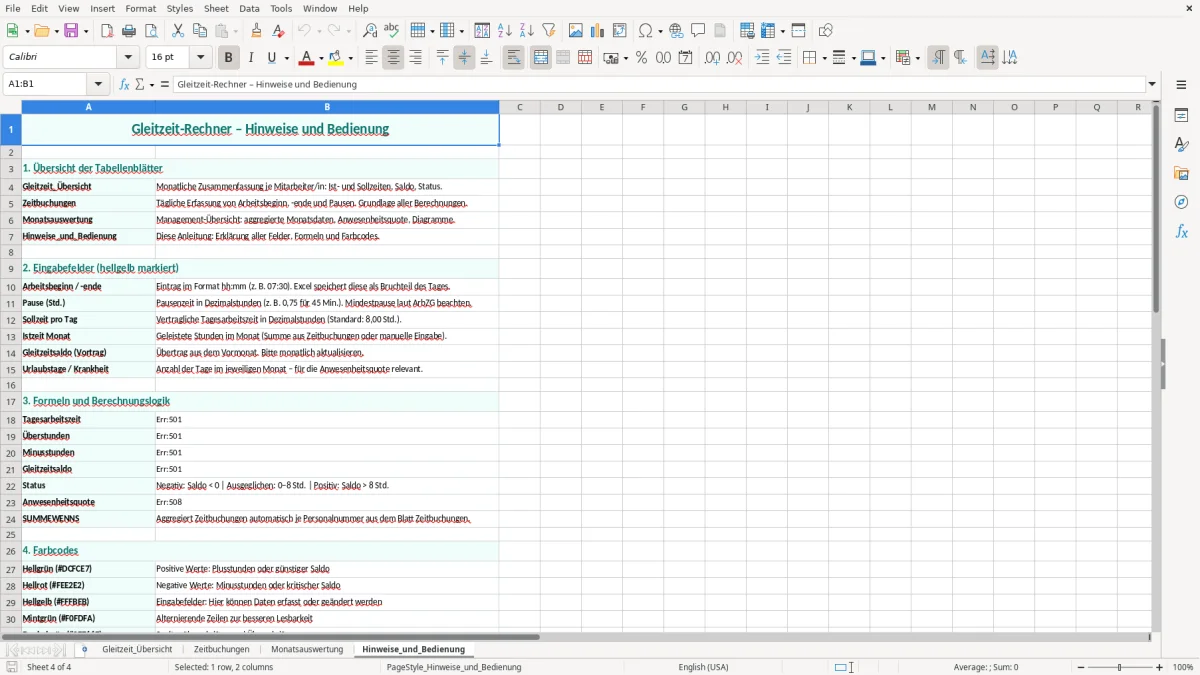1200x675 pixels.
Task: Click column header C
Action: pyautogui.click(x=520, y=107)
